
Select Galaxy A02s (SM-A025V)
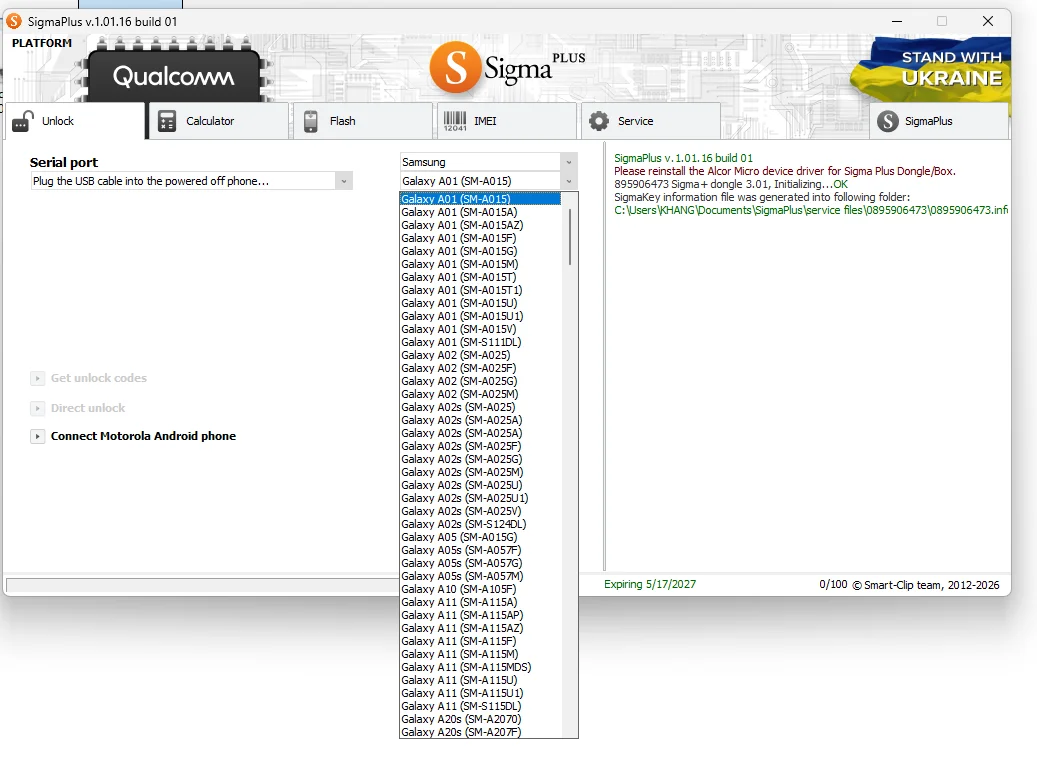(481, 511)
